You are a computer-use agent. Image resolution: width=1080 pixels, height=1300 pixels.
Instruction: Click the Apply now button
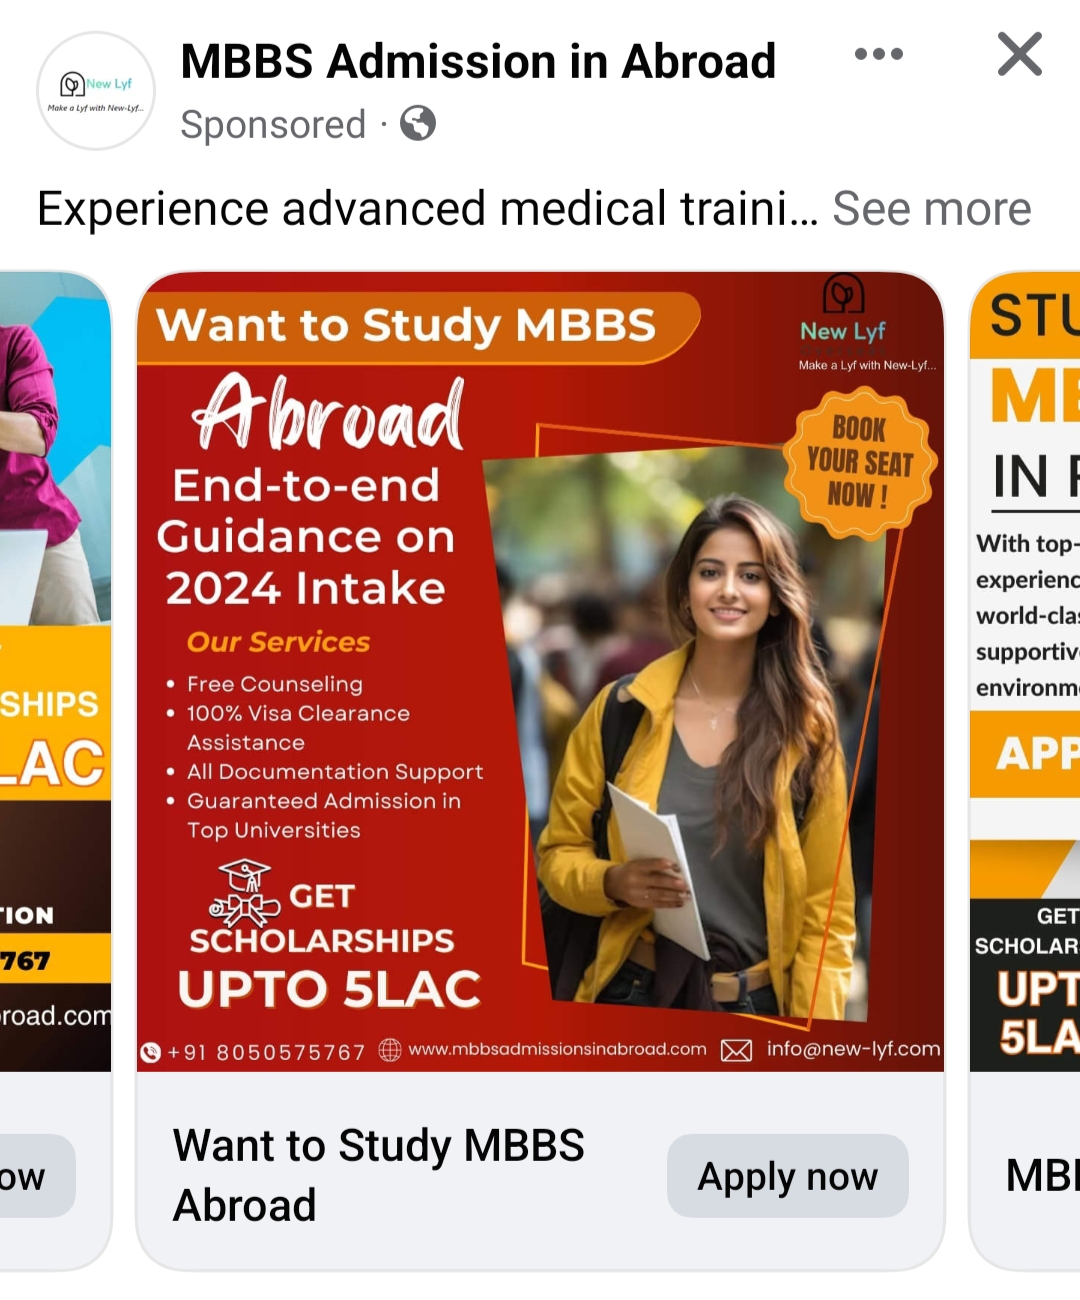coord(788,1176)
